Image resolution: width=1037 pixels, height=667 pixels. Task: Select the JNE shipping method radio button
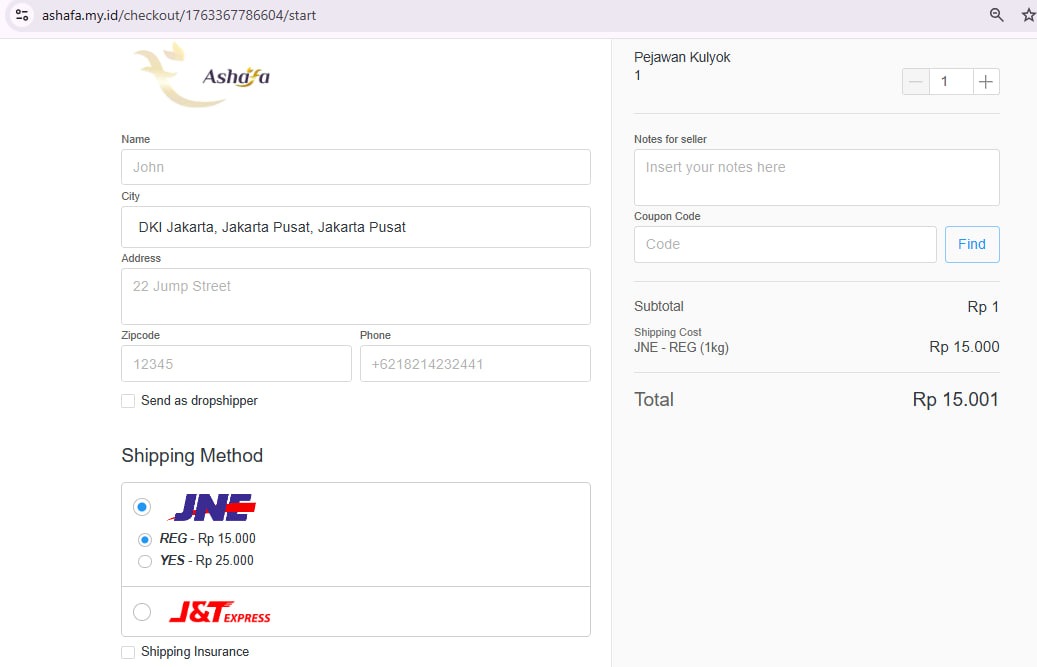(x=142, y=508)
